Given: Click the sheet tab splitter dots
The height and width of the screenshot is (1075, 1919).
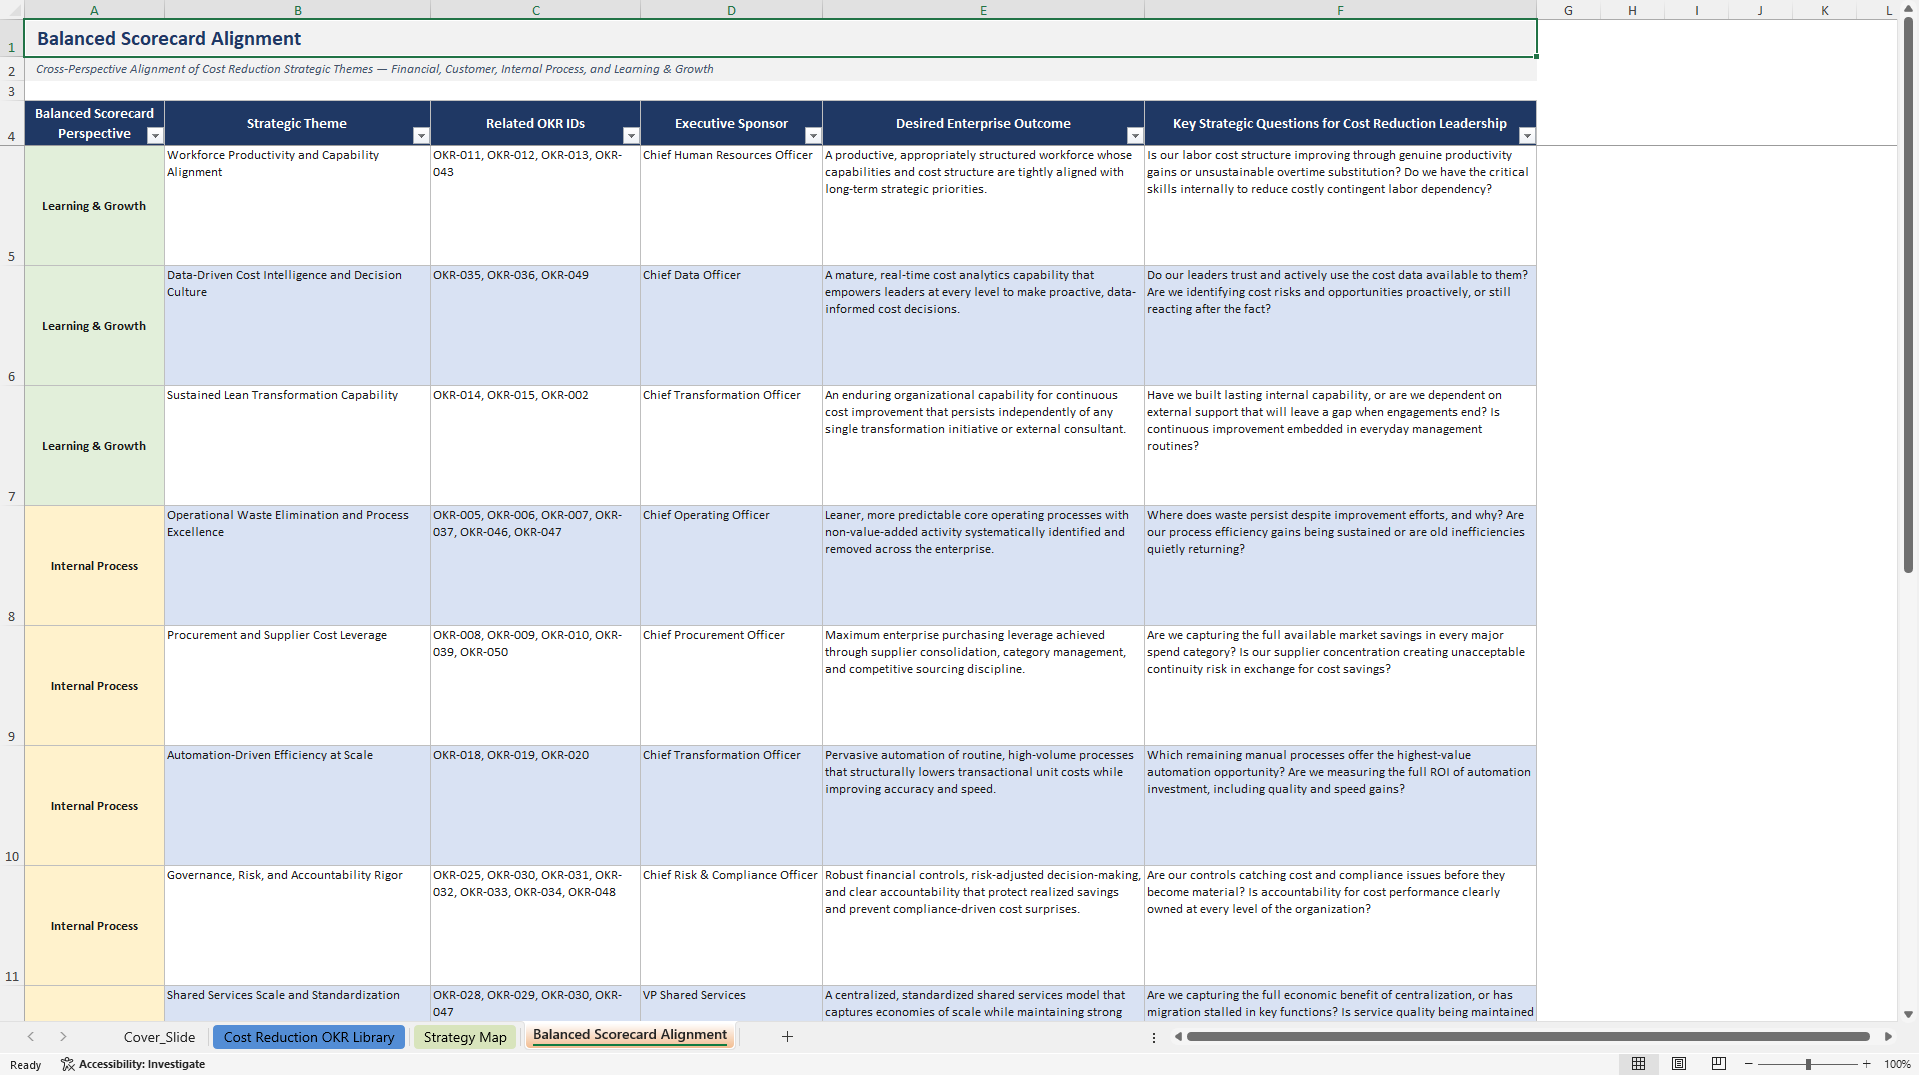Looking at the screenshot, I should [1154, 1037].
